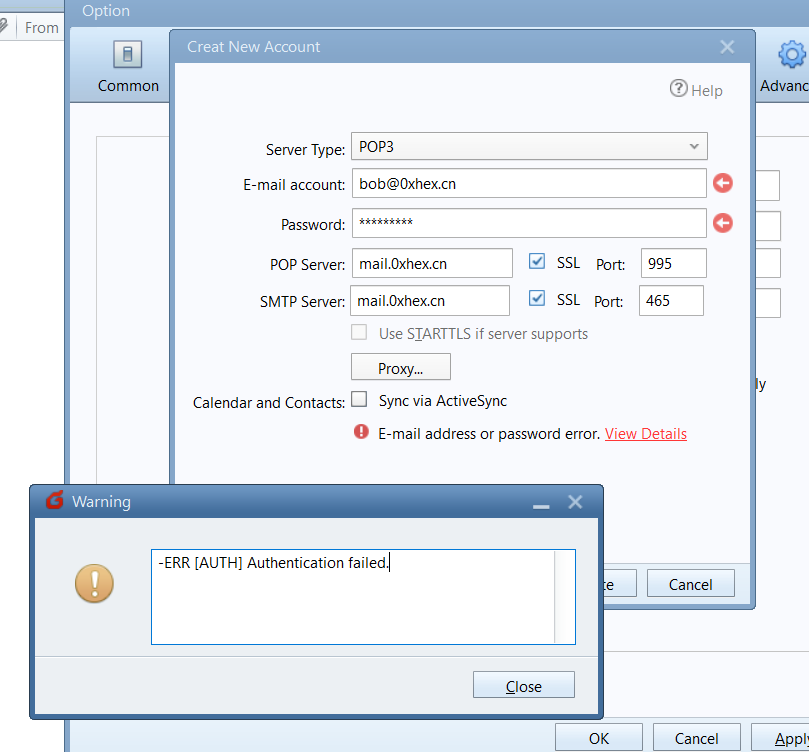809x752 pixels.
Task: Click red arrow icon beside Password field
Action: (x=722, y=224)
